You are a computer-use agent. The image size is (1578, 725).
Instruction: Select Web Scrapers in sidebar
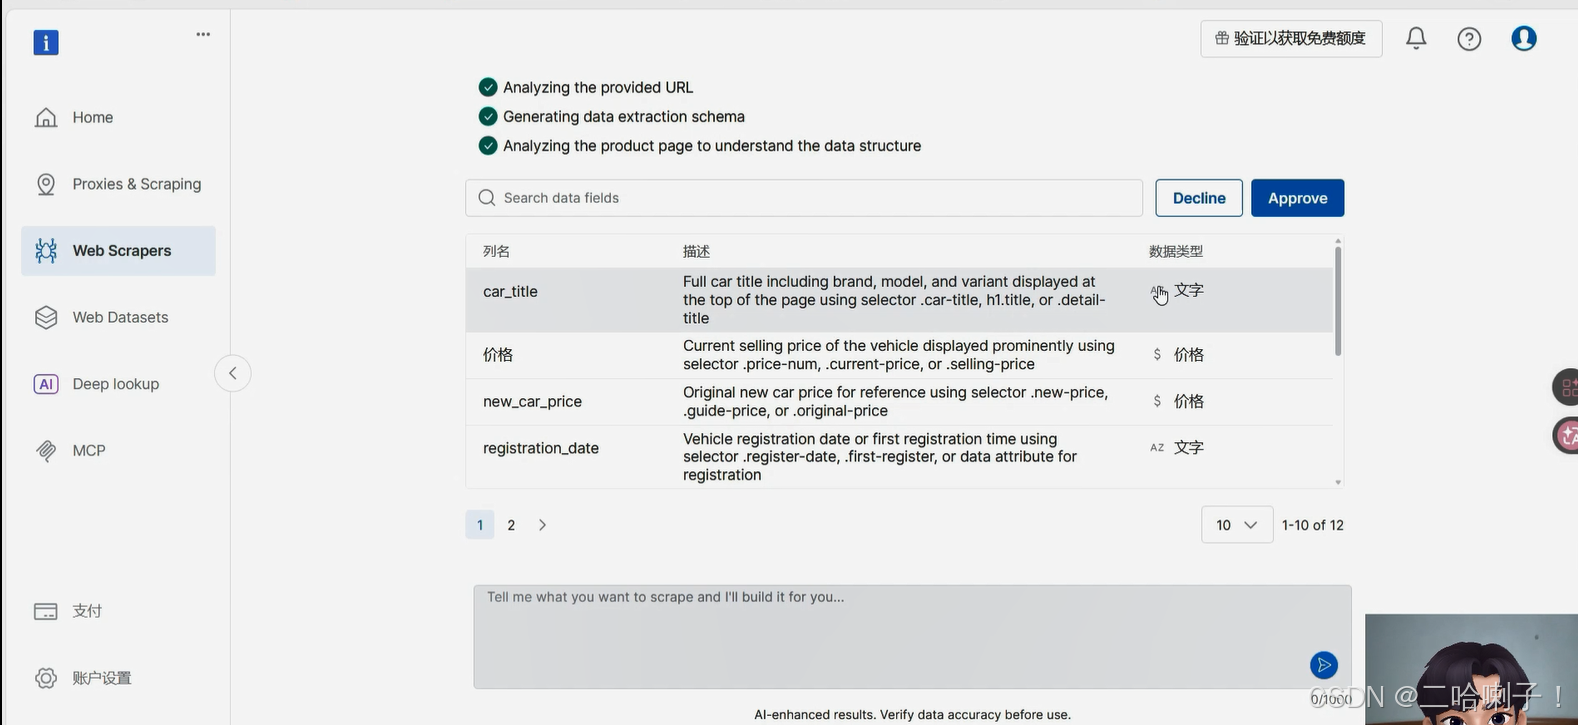(118, 251)
